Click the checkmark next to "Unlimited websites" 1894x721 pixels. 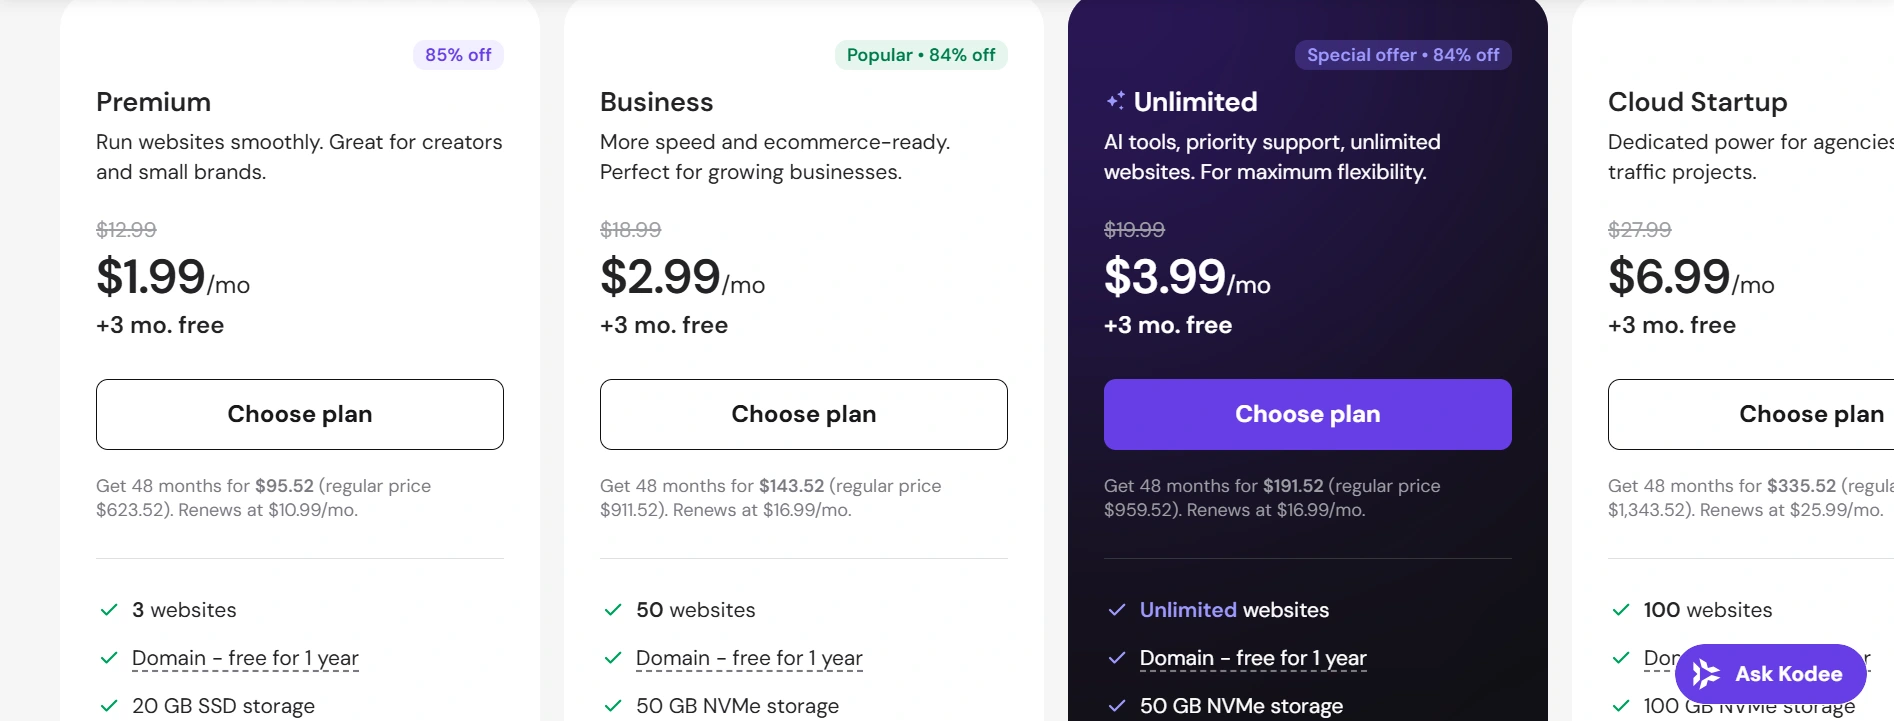pos(1115,610)
